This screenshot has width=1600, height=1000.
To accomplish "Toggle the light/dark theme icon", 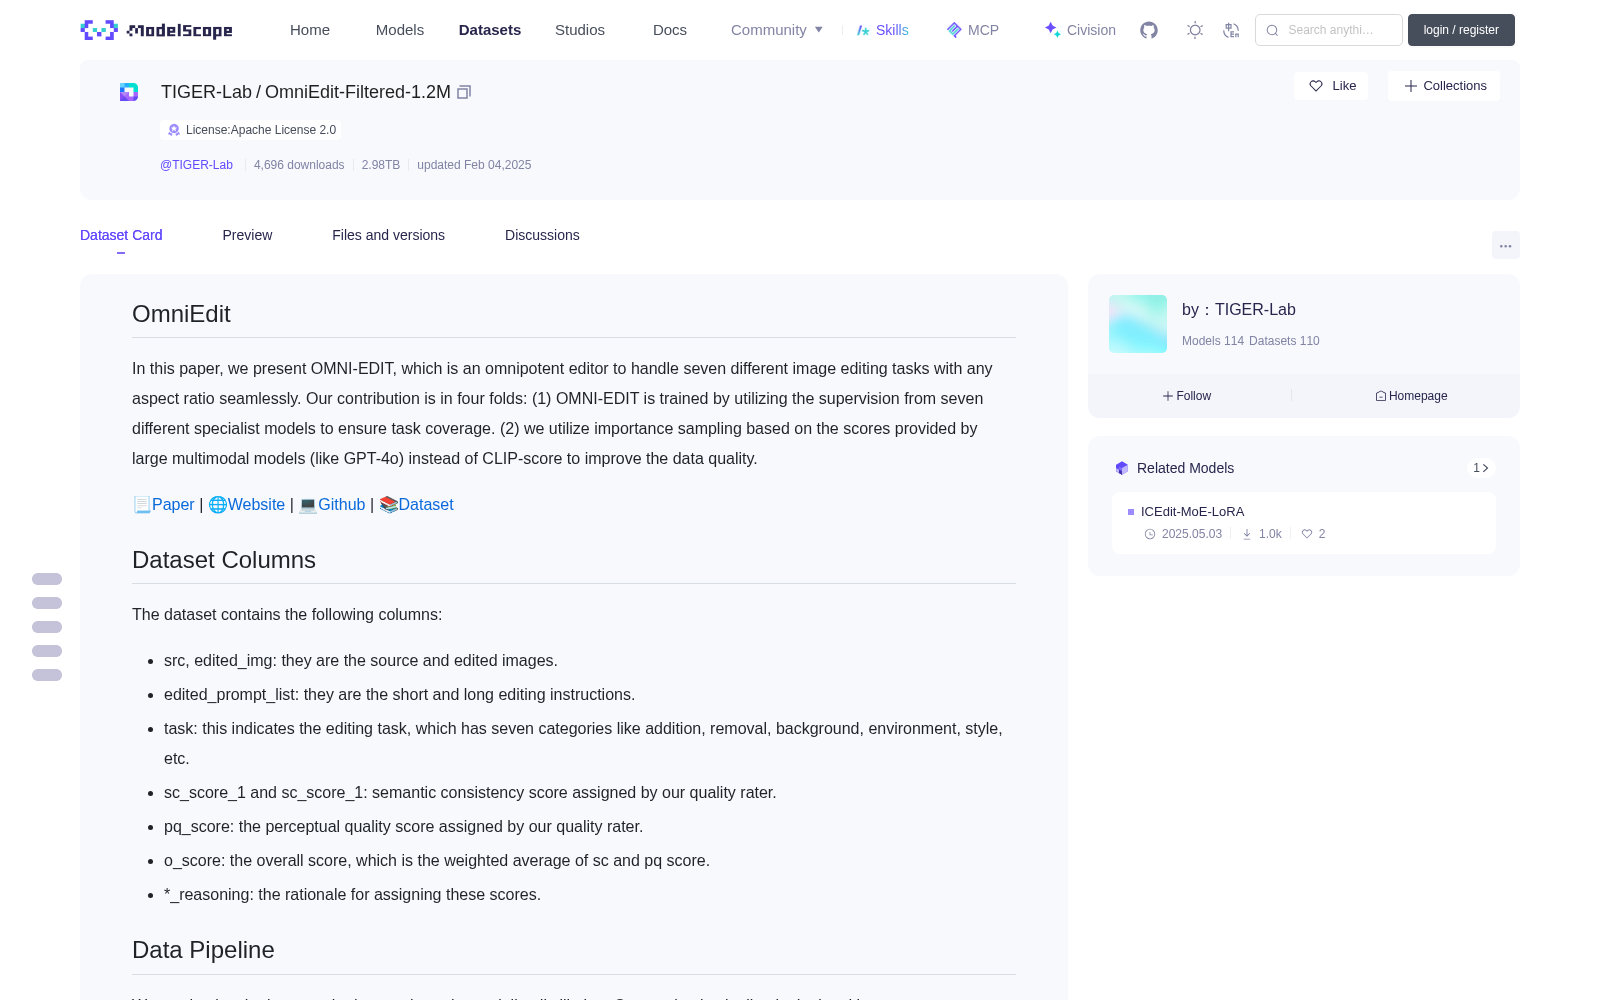I will [1195, 30].
